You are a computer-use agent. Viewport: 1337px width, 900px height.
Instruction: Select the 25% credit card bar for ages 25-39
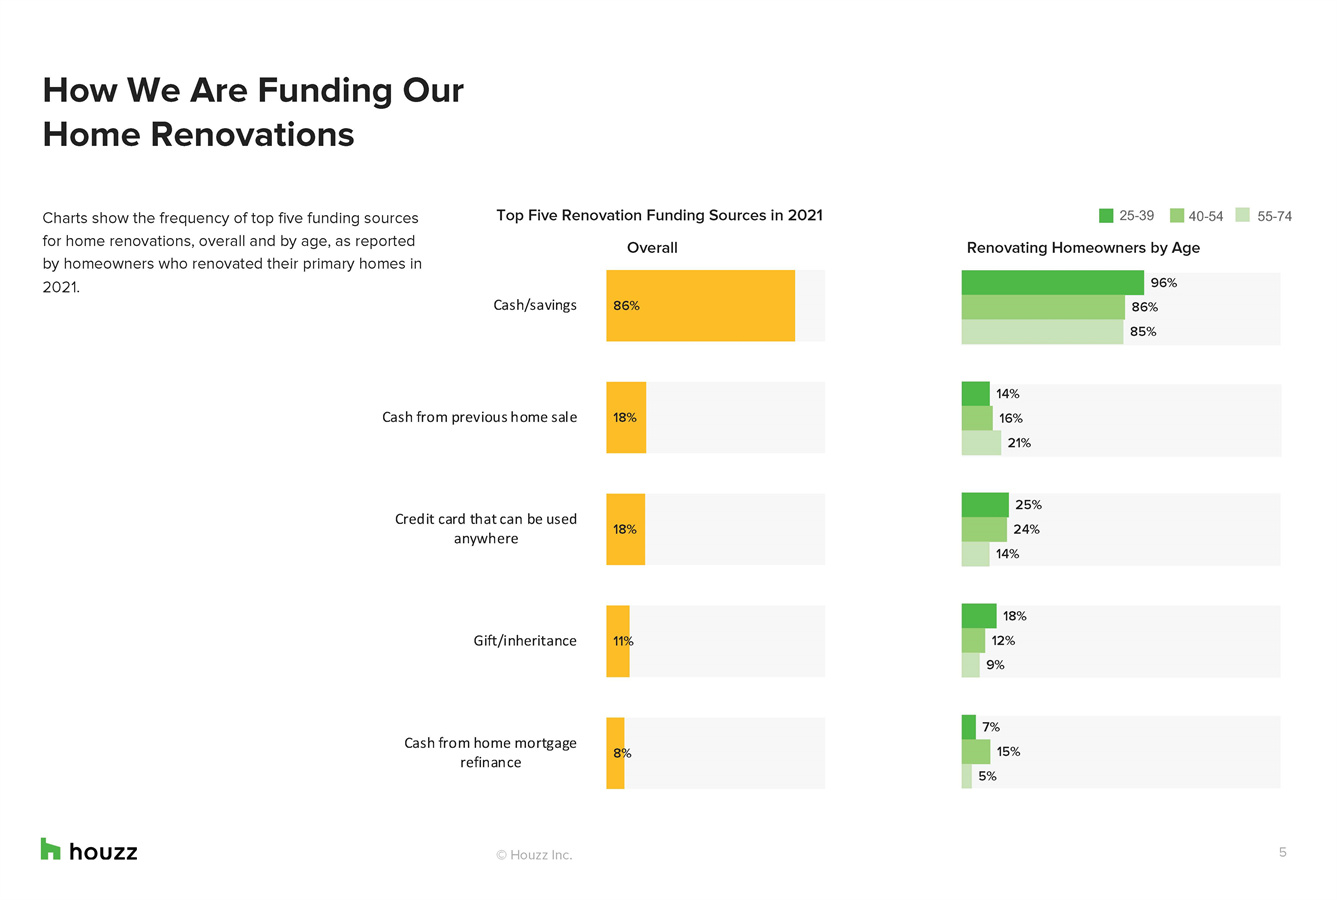point(985,505)
